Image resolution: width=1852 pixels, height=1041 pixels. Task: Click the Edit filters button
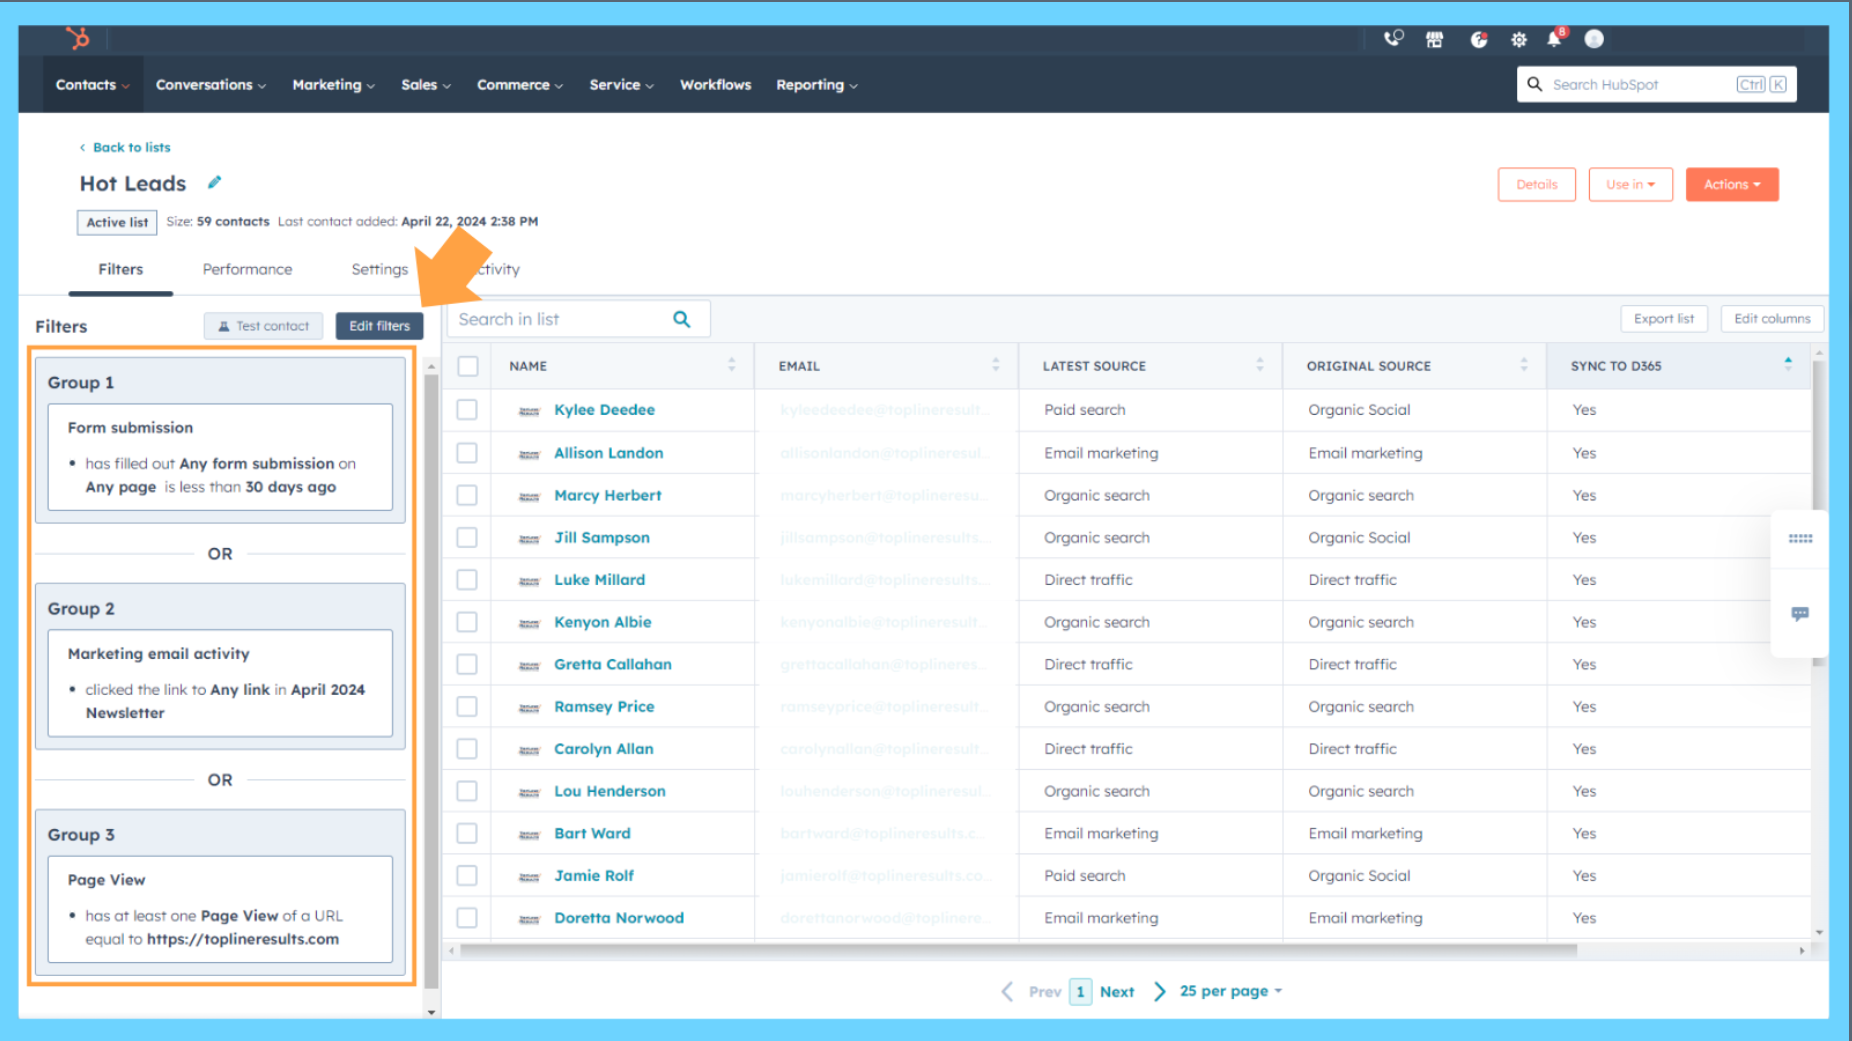click(379, 326)
